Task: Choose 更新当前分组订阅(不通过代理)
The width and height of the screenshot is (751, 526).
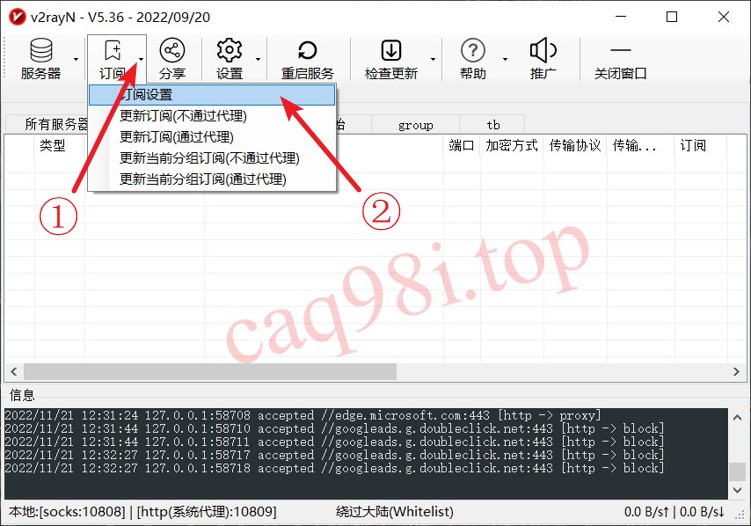Action: click(x=212, y=158)
